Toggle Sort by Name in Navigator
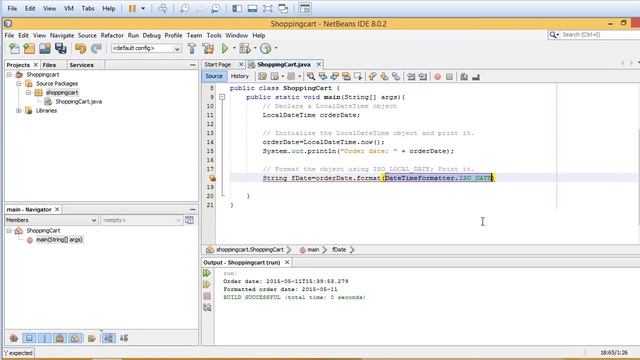 pos(109,338)
